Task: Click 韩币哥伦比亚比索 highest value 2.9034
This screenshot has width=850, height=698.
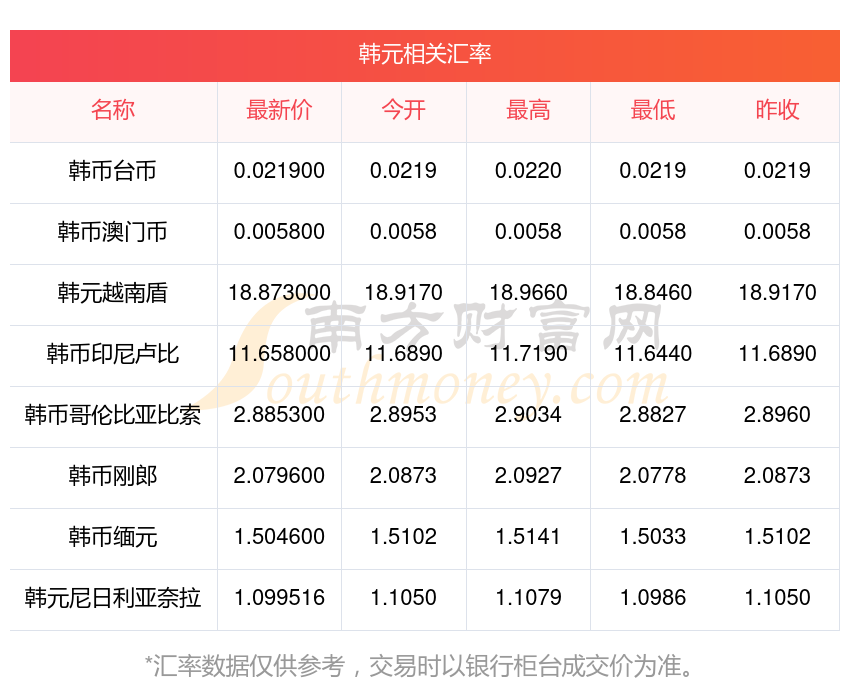Action: click(528, 415)
